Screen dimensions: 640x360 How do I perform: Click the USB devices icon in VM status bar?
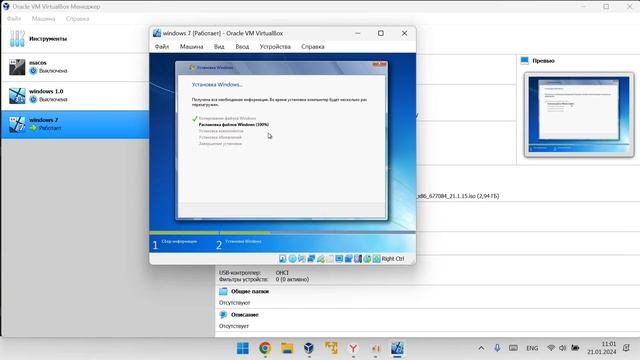320,259
